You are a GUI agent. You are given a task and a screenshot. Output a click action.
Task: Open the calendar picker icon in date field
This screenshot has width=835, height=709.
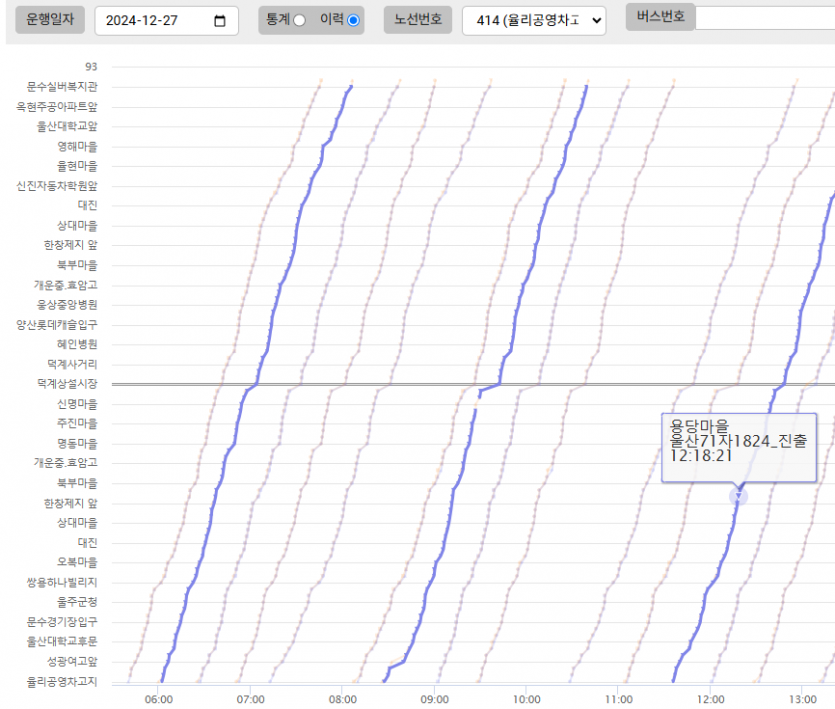point(220,21)
